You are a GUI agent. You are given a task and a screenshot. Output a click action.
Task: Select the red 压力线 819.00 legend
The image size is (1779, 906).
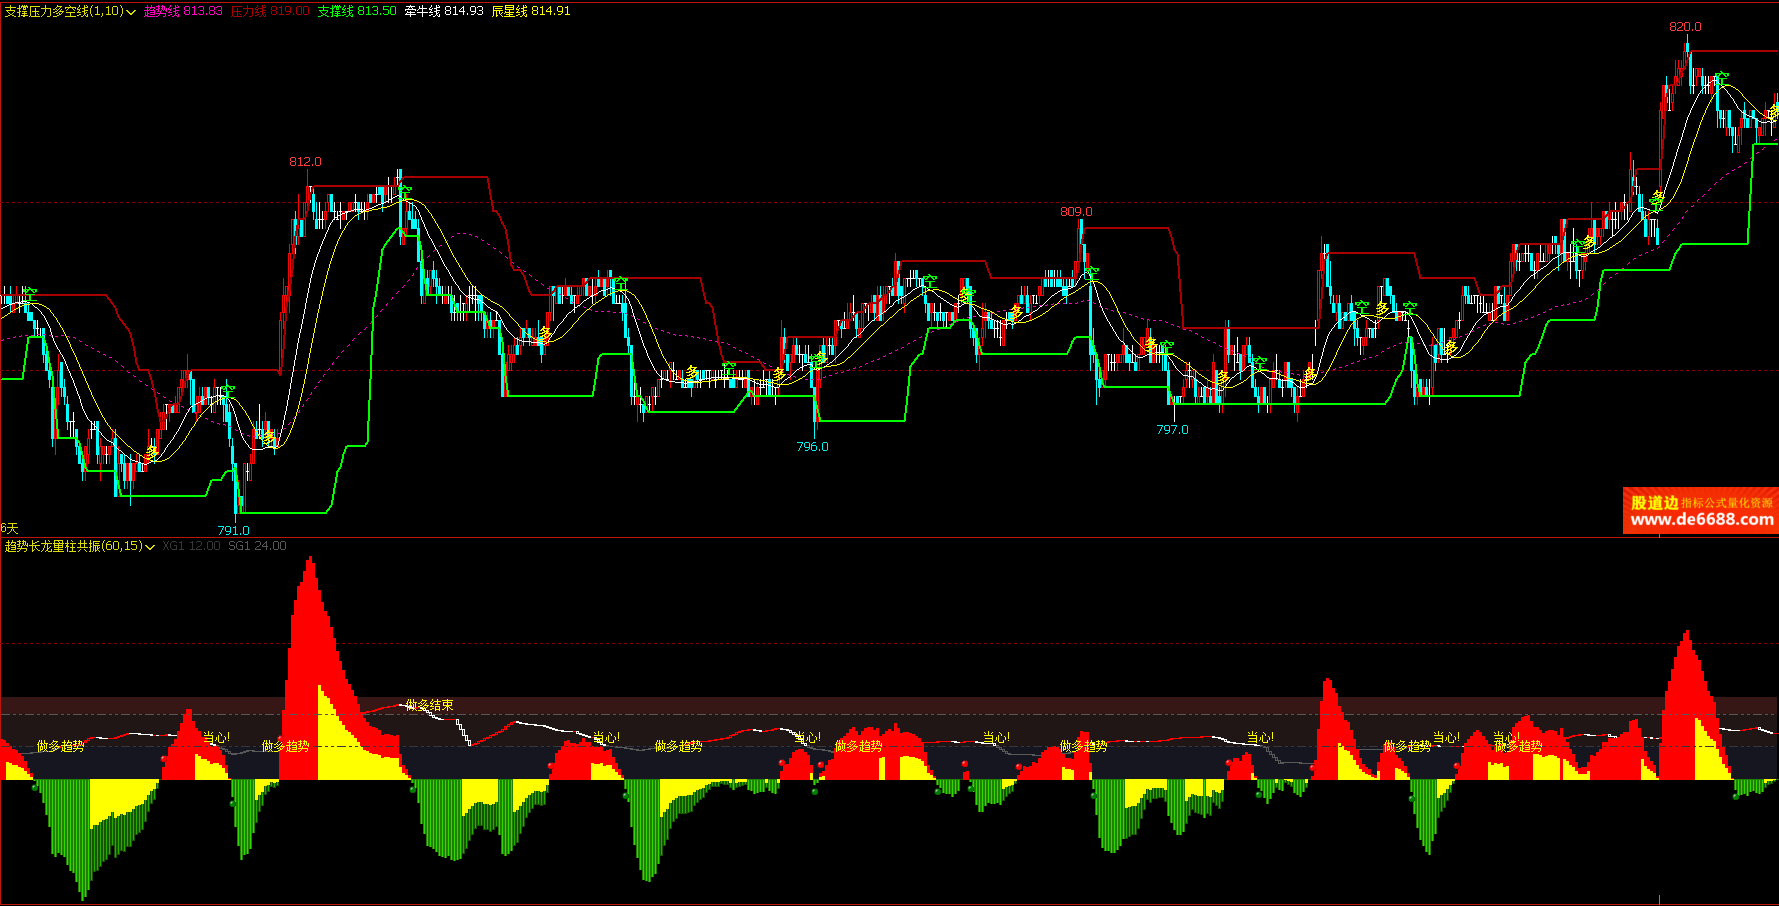point(270,11)
